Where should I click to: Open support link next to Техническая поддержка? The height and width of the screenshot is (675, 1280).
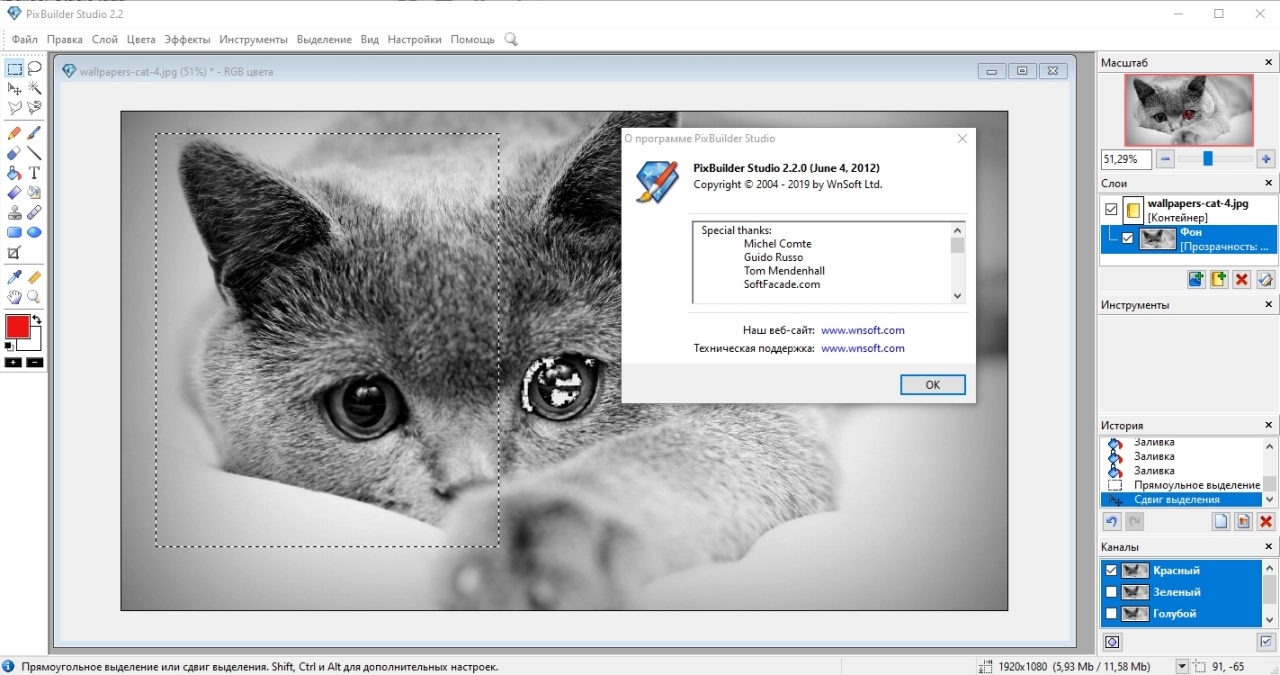(862, 348)
